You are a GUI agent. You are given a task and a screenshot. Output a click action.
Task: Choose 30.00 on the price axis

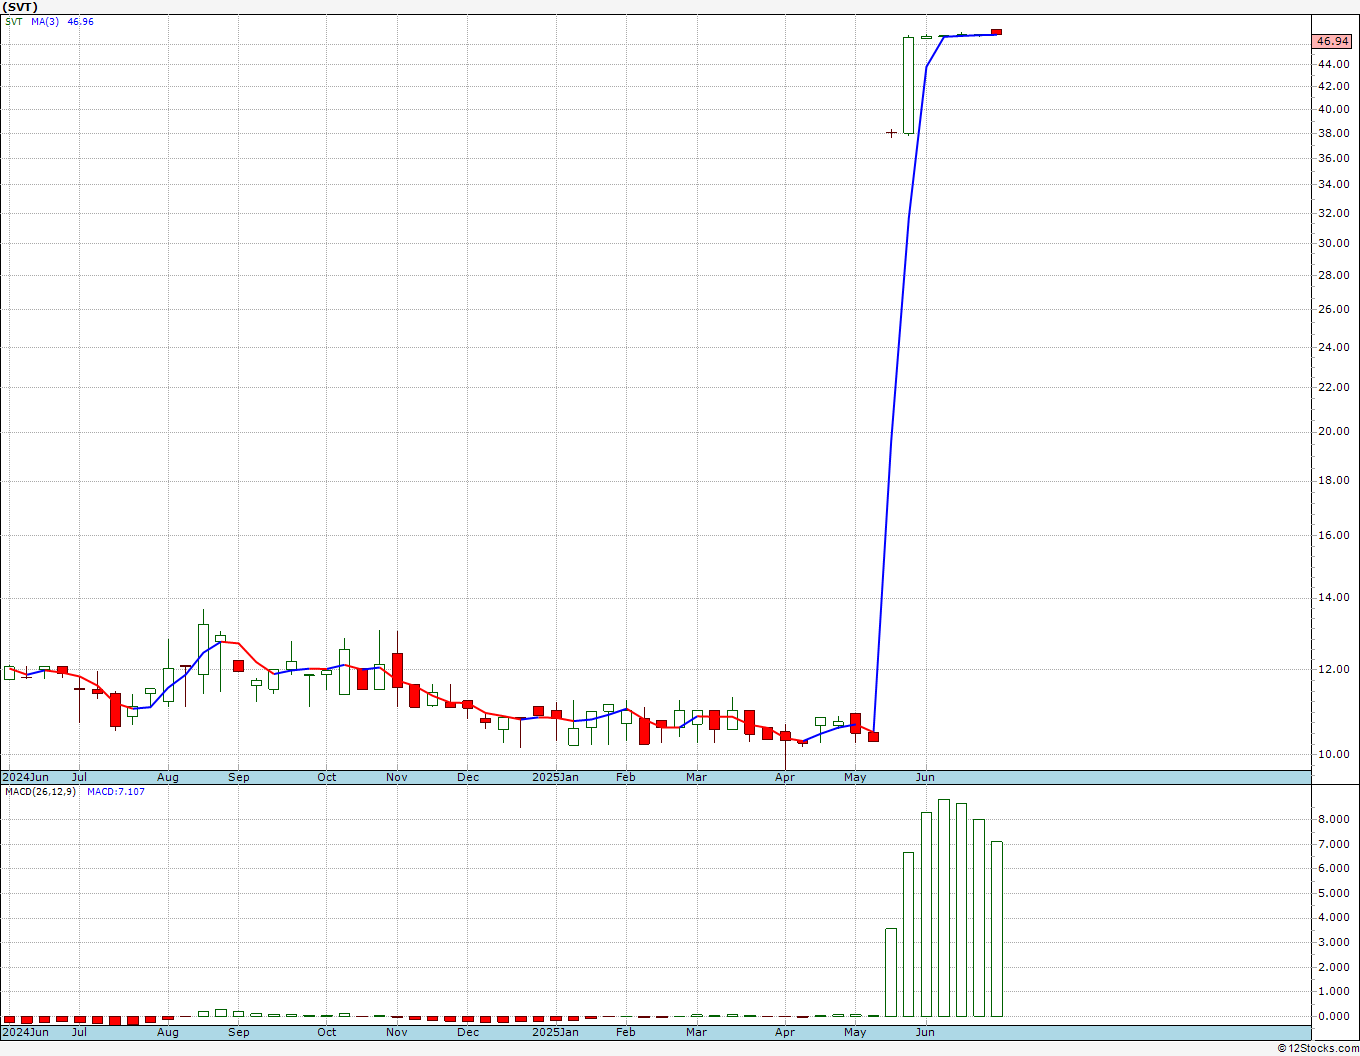click(x=1332, y=243)
